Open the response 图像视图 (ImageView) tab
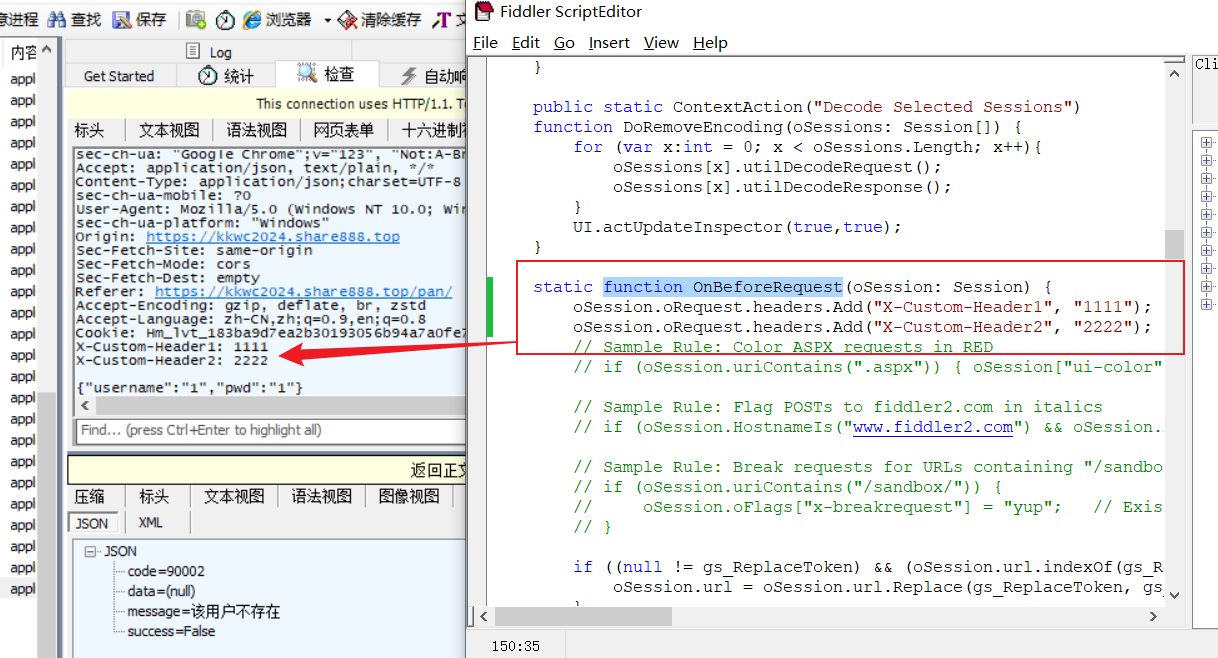 pos(409,496)
